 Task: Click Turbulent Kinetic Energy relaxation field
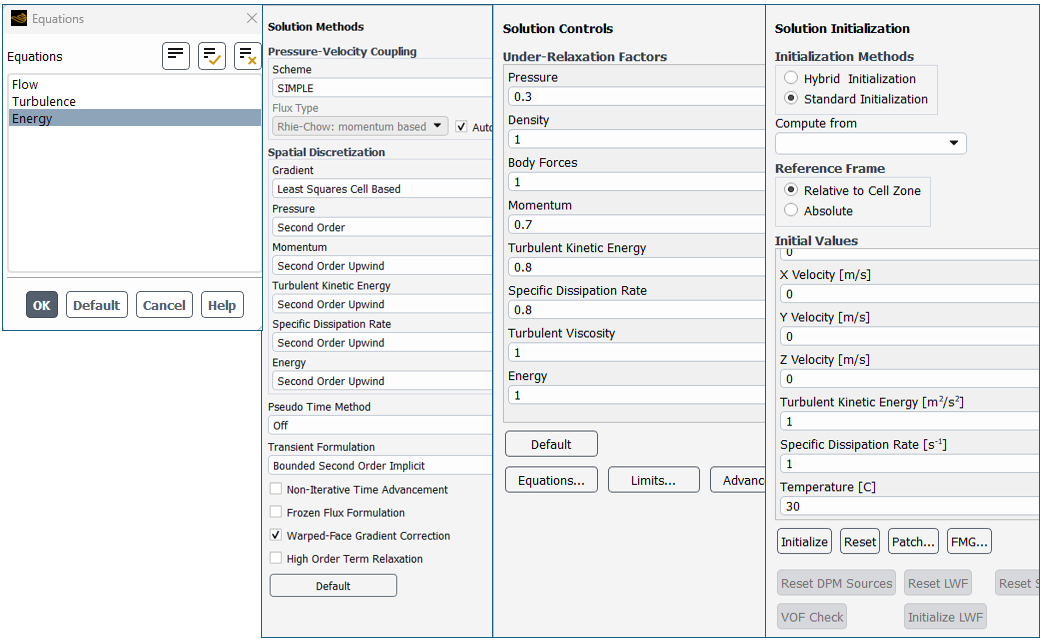pyautogui.click(x=637, y=267)
